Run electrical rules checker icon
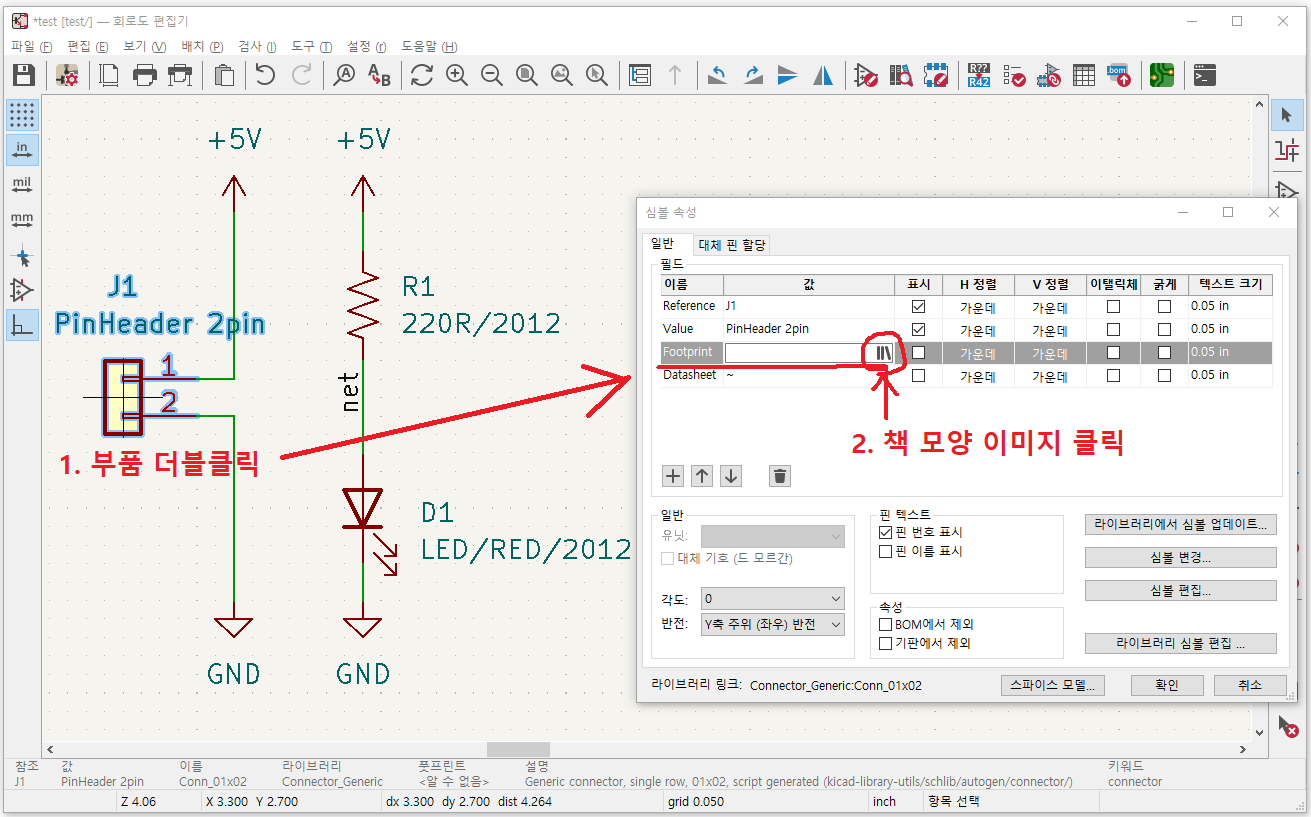This screenshot has height=817, width=1311. click(1014, 75)
